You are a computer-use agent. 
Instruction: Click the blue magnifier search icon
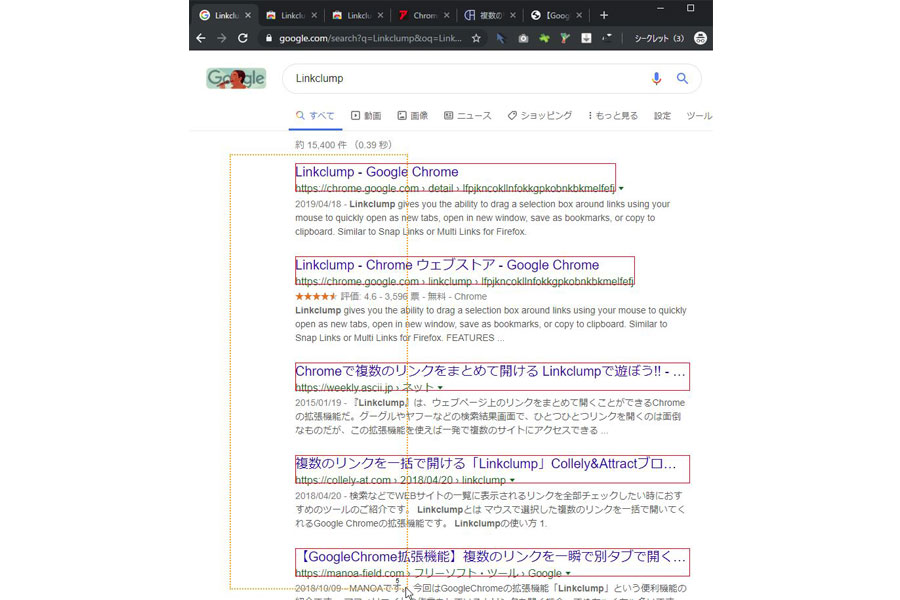coord(683,79)
